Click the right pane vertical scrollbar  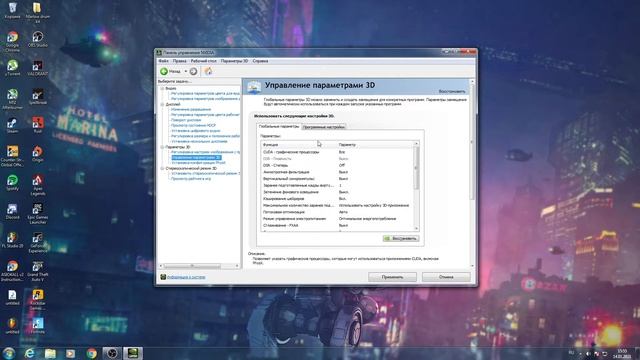pos(473,173)
